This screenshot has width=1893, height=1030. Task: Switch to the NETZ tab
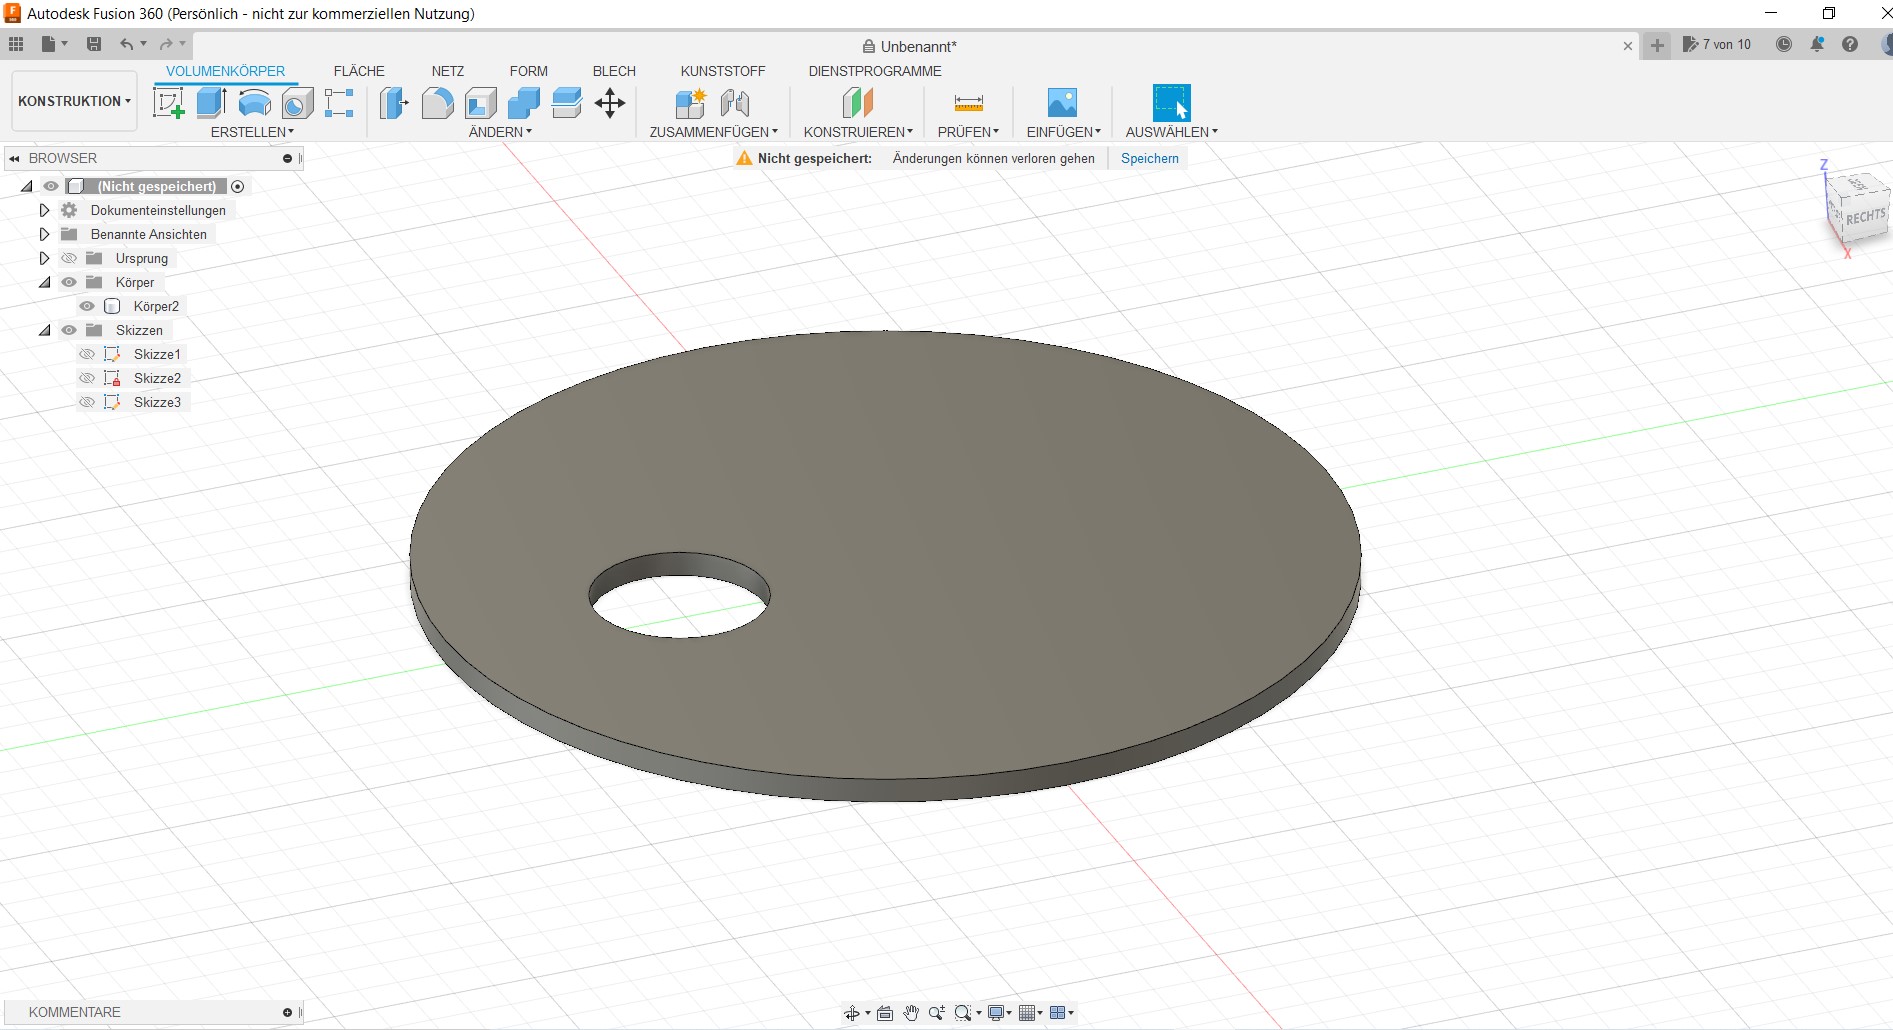(448, 71)
